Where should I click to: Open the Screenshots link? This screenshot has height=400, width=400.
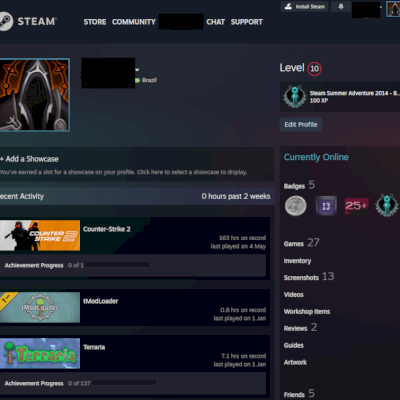pos(301,278)
